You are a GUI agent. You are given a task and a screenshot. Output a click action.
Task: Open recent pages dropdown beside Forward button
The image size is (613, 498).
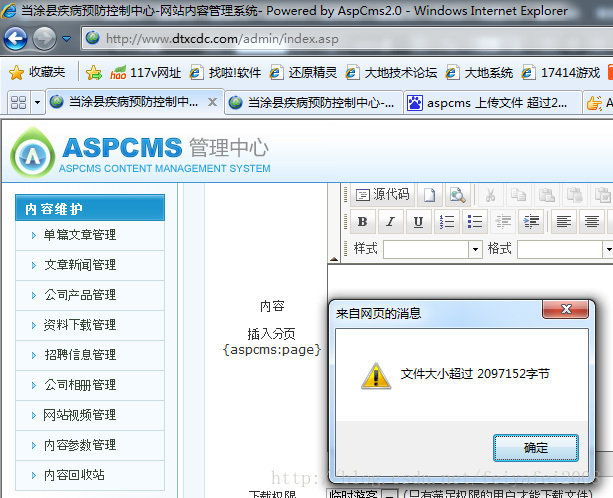66,39
